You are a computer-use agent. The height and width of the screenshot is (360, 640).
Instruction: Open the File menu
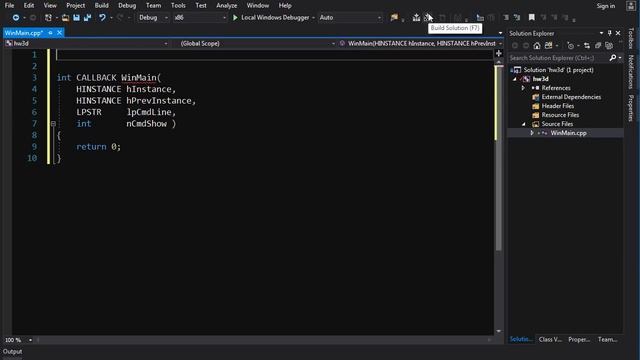click(9, 6)
